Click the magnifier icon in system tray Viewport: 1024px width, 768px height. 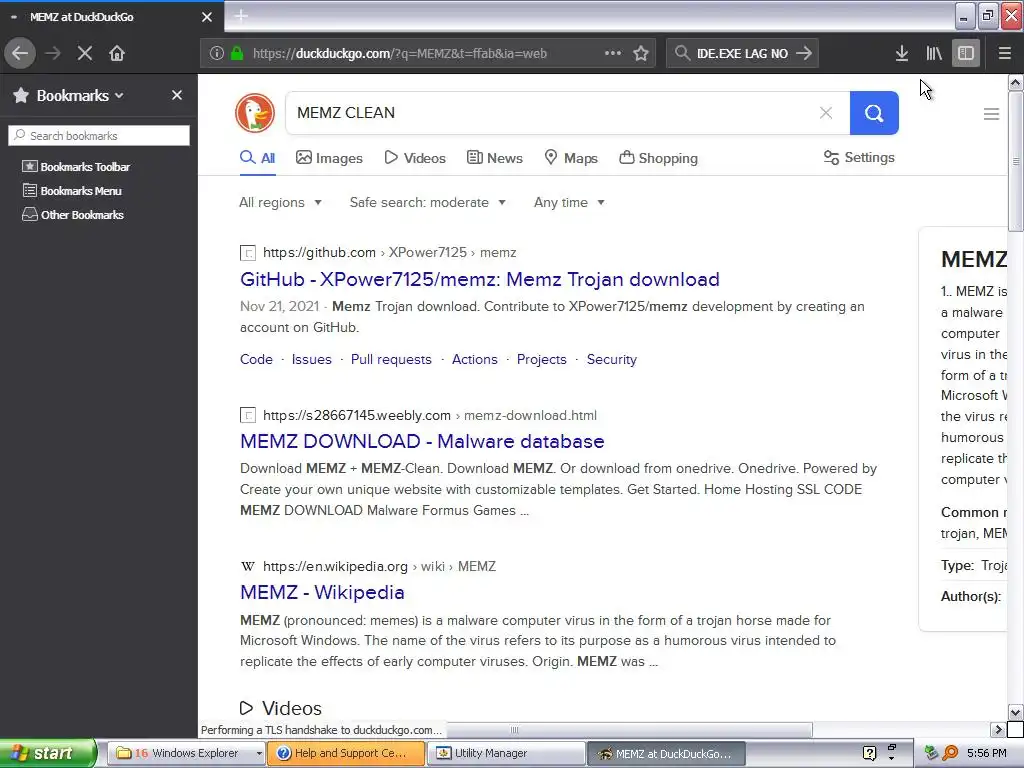click(950, 753)
